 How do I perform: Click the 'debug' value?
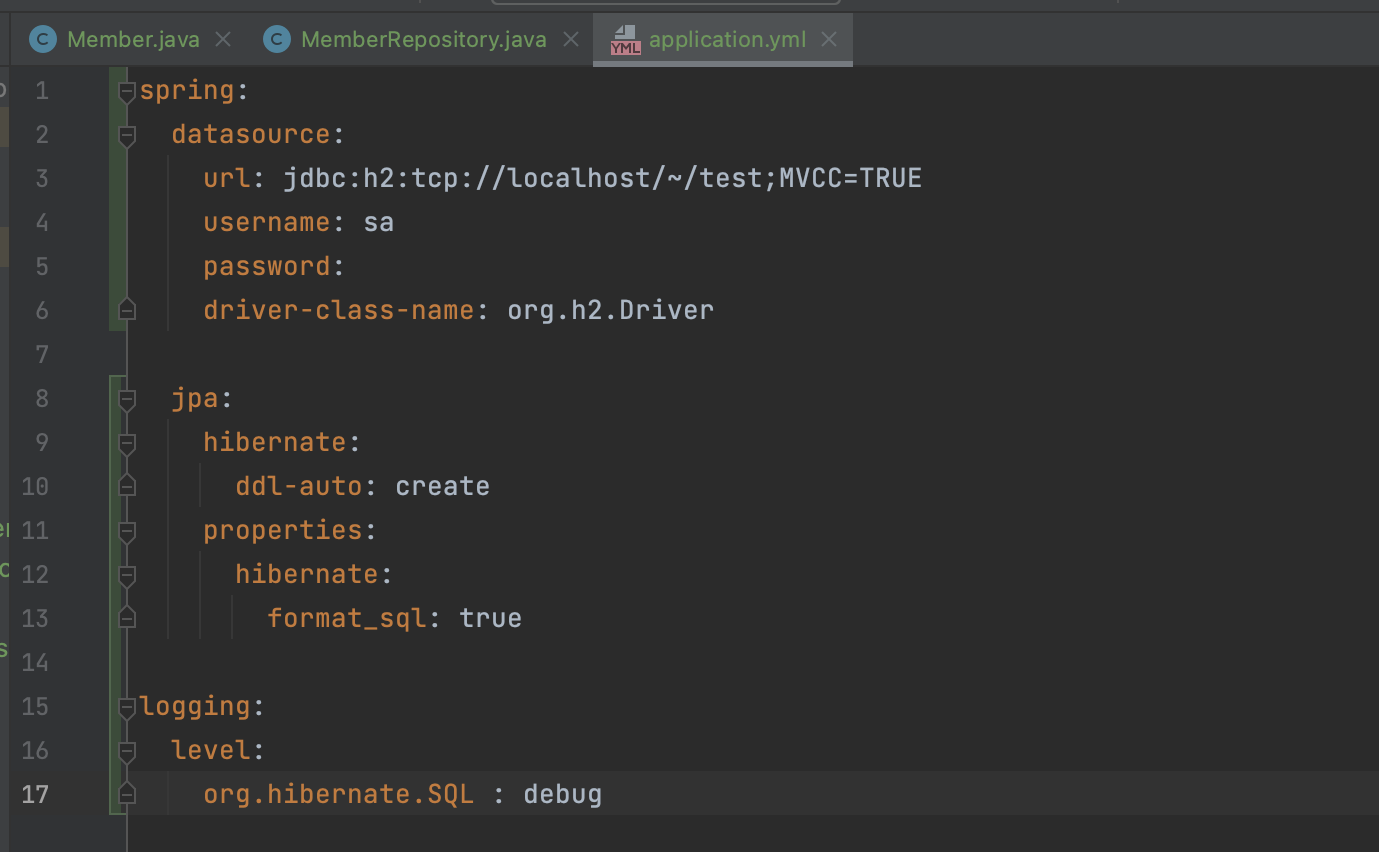[x=563, y=794]
